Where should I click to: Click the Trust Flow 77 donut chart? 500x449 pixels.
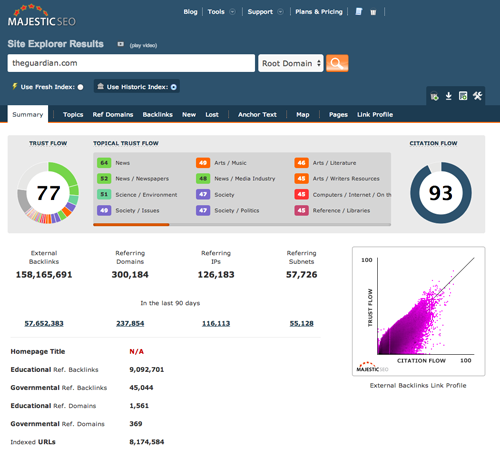[48, 193]
